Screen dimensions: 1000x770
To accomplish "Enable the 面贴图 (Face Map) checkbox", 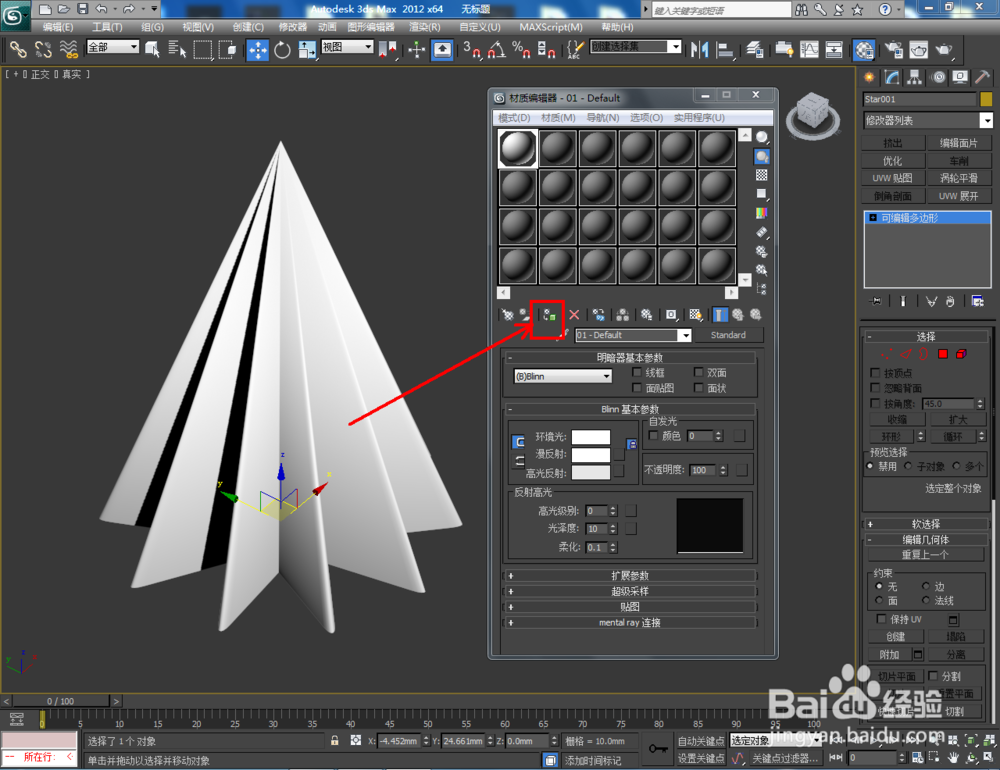I will click(636, 388).
